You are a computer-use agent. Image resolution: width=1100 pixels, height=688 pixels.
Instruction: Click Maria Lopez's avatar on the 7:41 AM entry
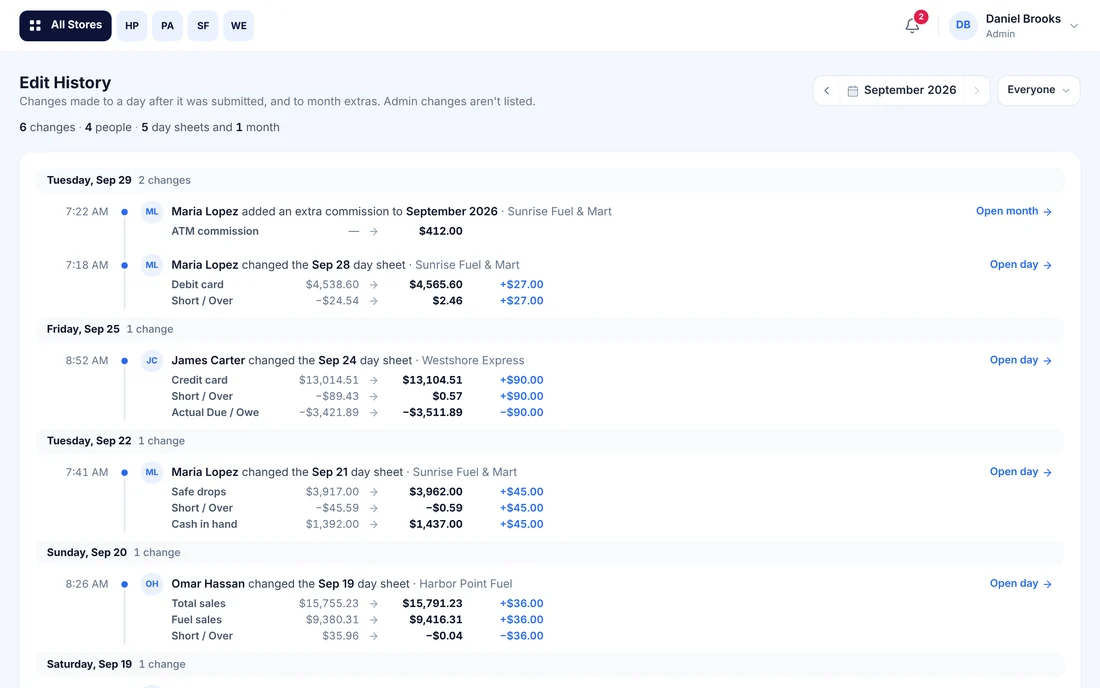pyautogui.click(x=152, y=472)
